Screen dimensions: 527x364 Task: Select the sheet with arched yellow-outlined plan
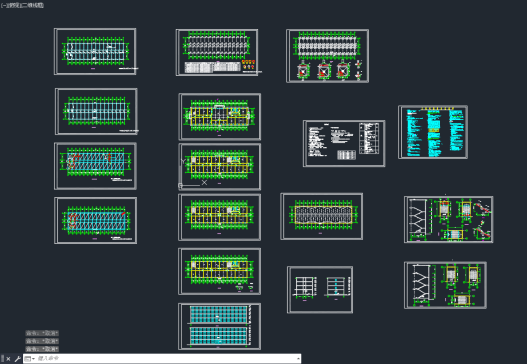pyautogui.click(x=322, y=216)
